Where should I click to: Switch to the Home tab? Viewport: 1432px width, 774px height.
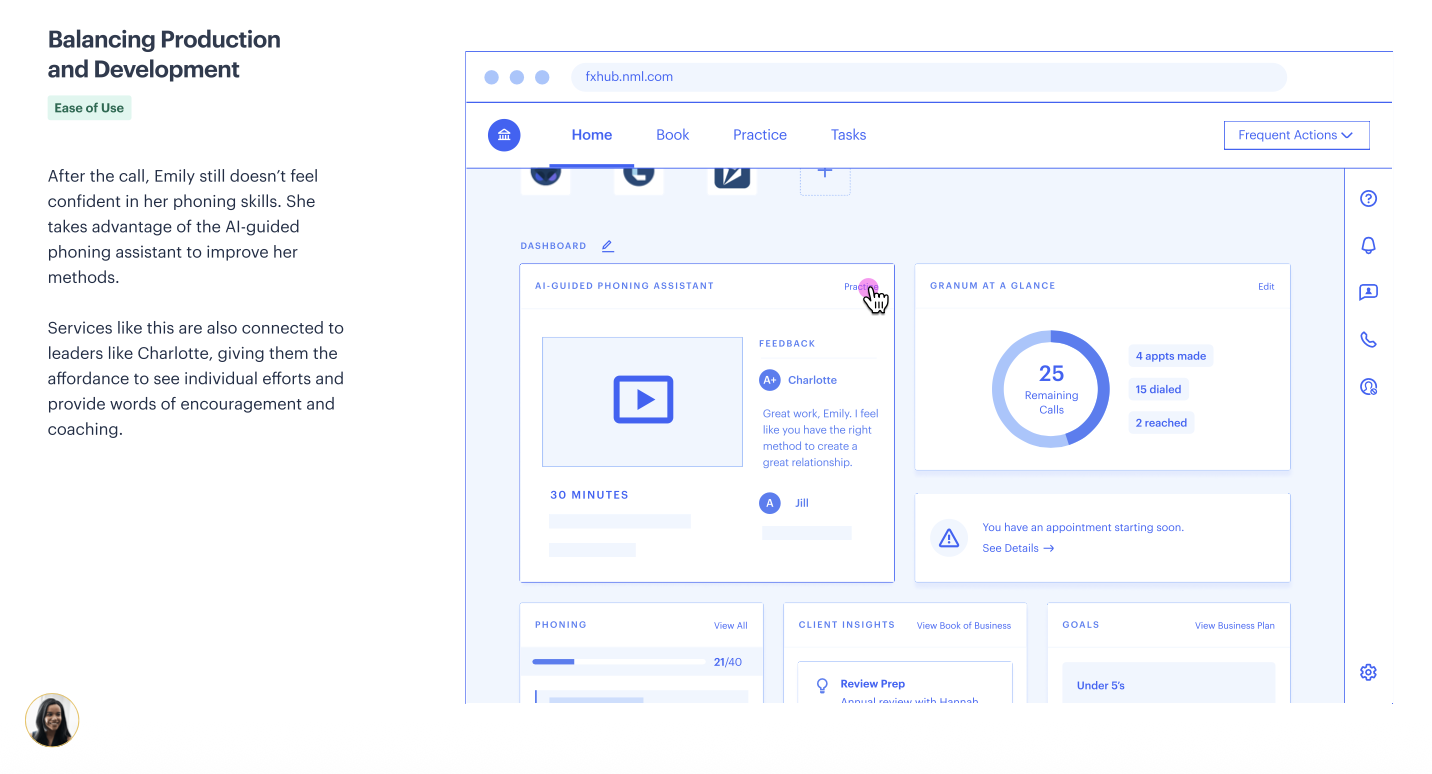(592, 135)
